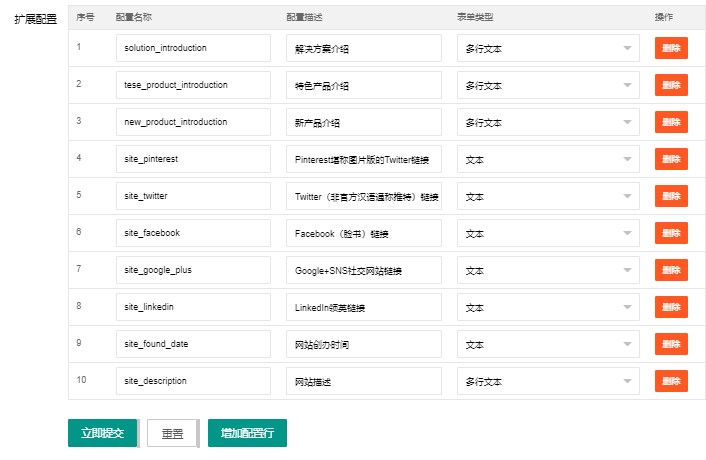Delete the site_google_plus config row
This screenshot has width=706, height=460.
pyautogui.click(x=671, y=270)
